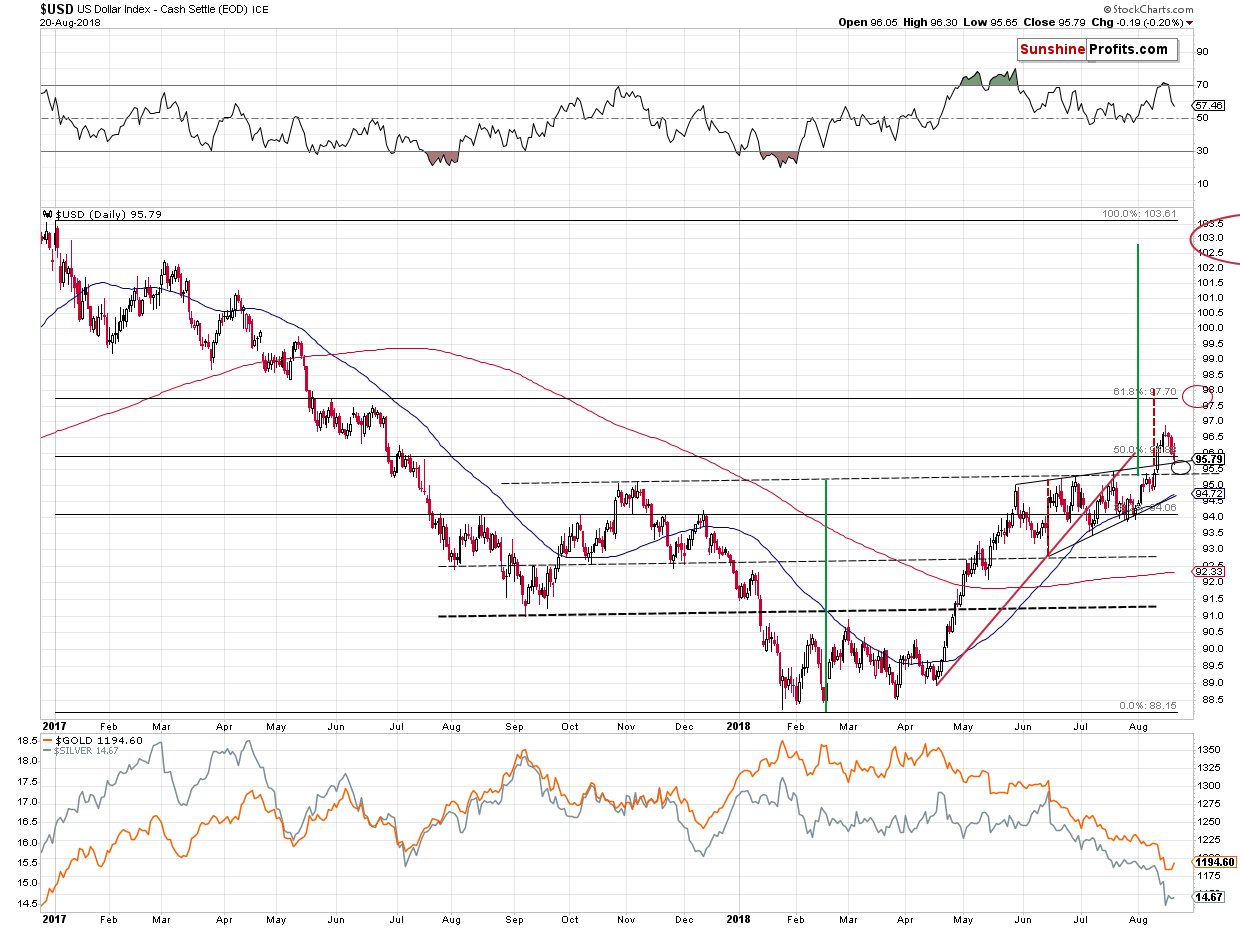Click the 'Low 95.65' value
1240x928 pixels.
tap(988, 22)
